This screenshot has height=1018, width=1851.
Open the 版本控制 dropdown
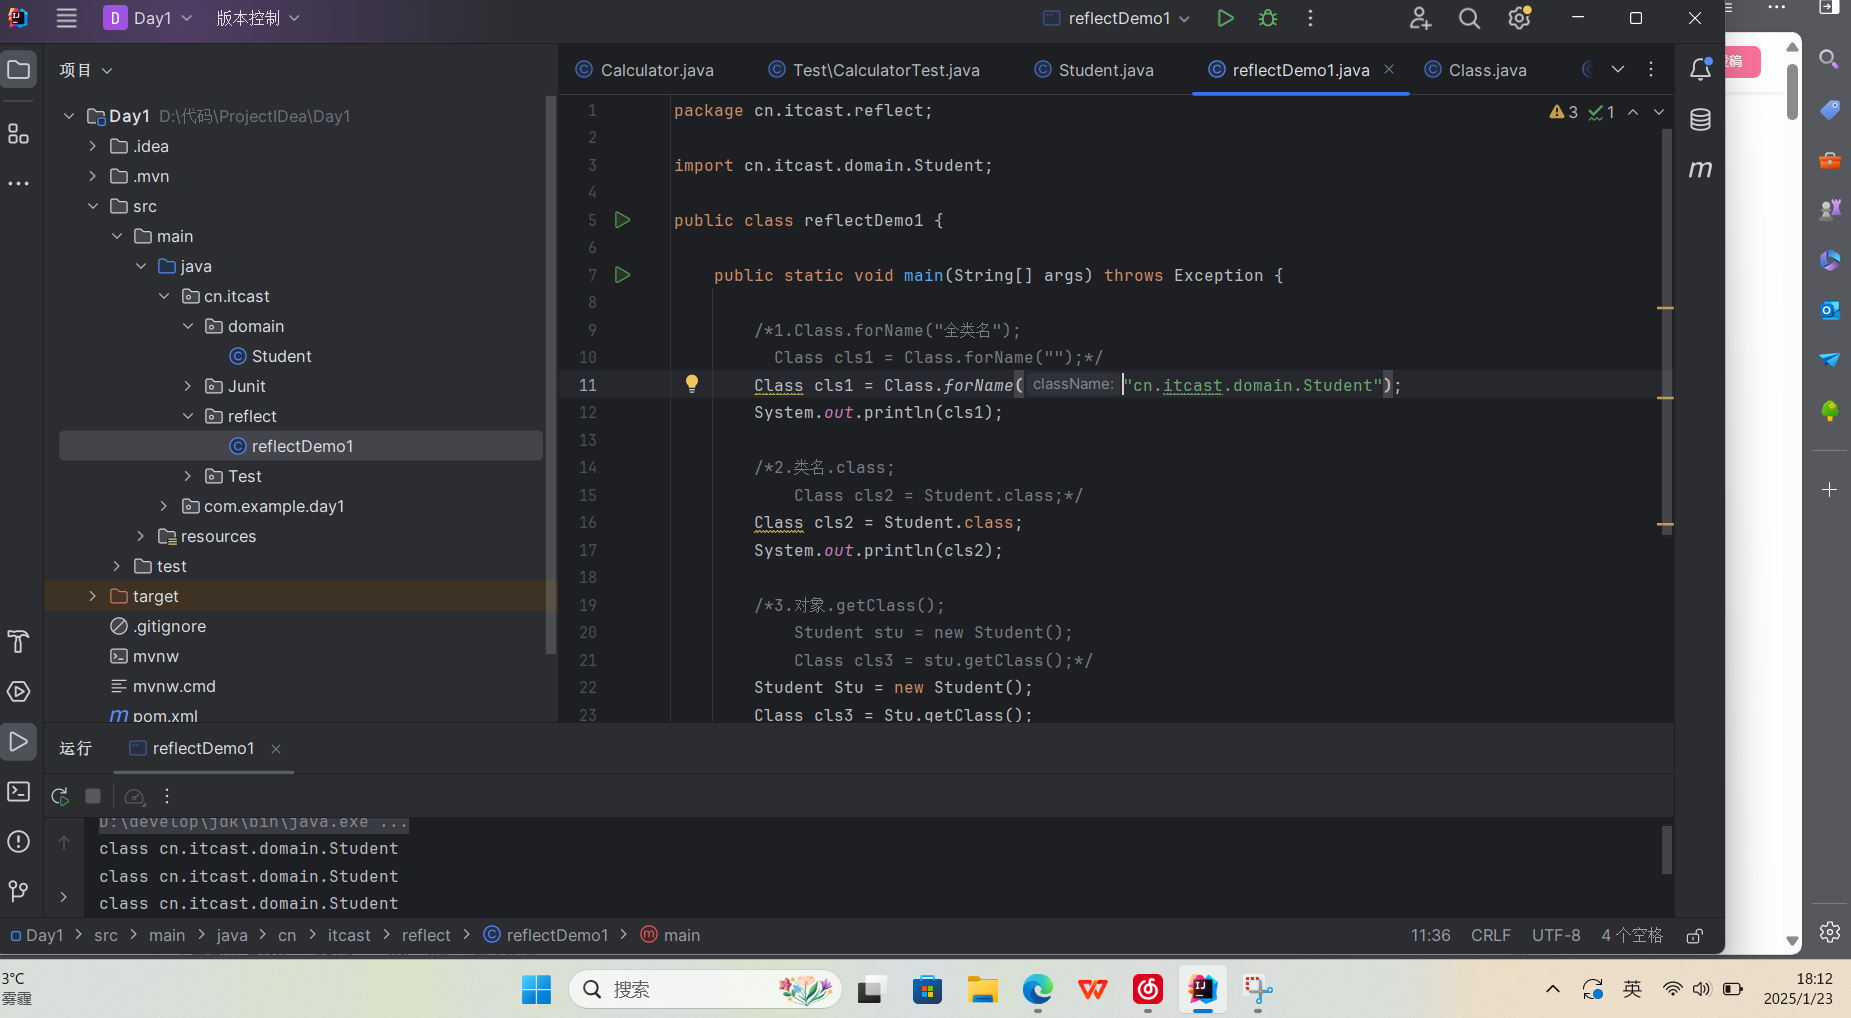click(258, 18)
